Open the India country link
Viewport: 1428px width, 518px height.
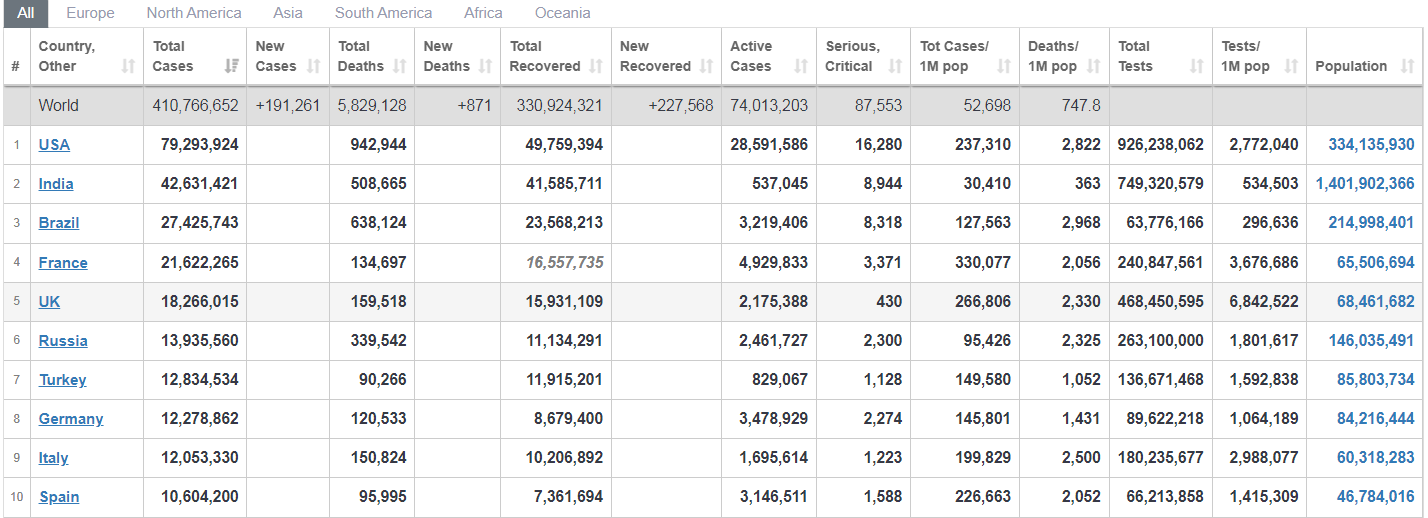tap(56, 184)
